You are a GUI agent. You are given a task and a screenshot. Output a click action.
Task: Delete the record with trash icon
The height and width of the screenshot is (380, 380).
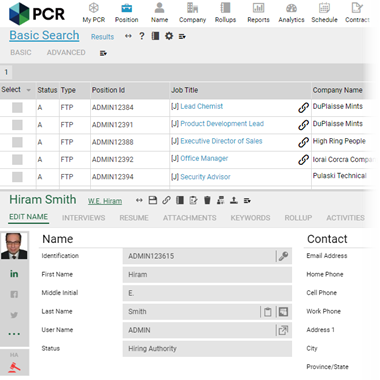207,200
